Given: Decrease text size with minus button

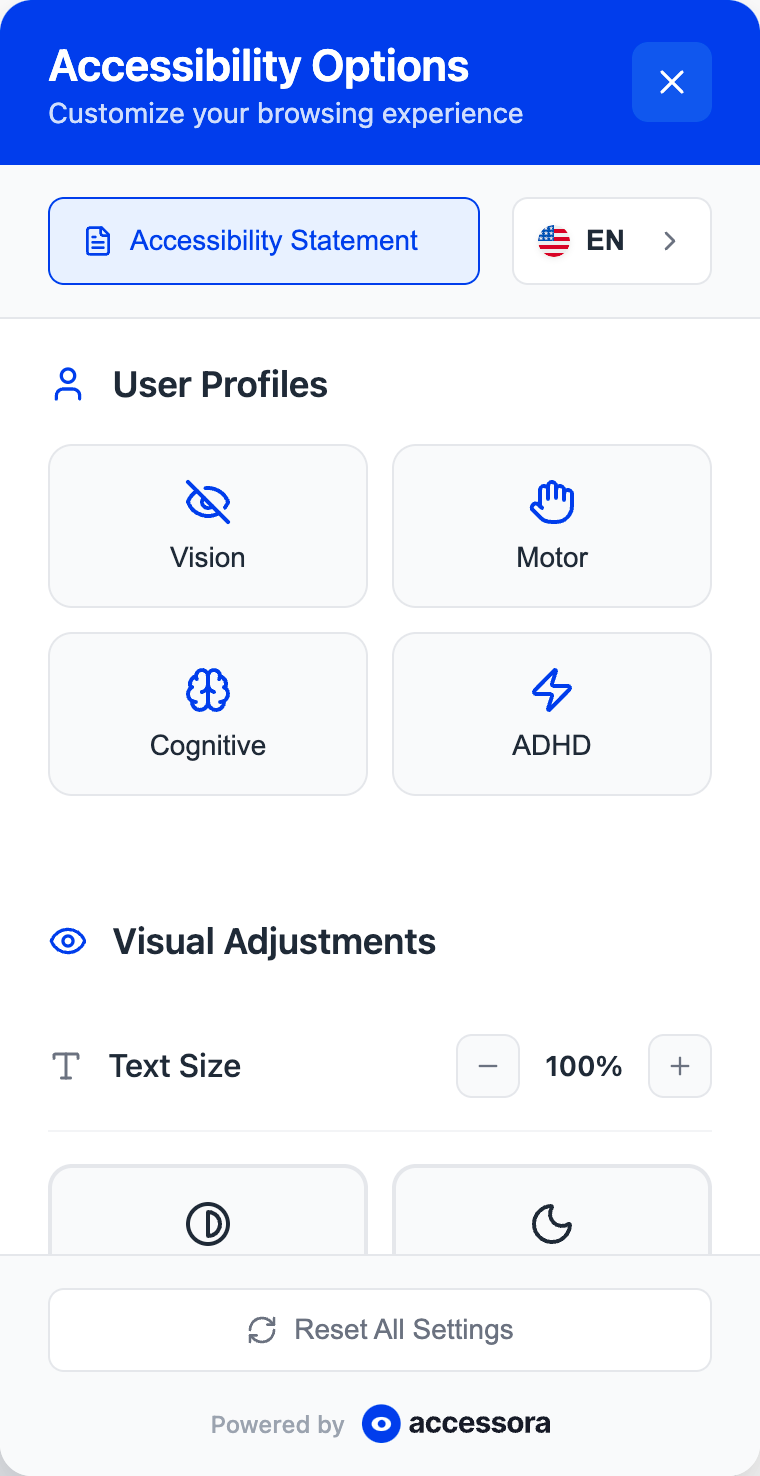Looking at the screenshot, I should click(488, 1066).
